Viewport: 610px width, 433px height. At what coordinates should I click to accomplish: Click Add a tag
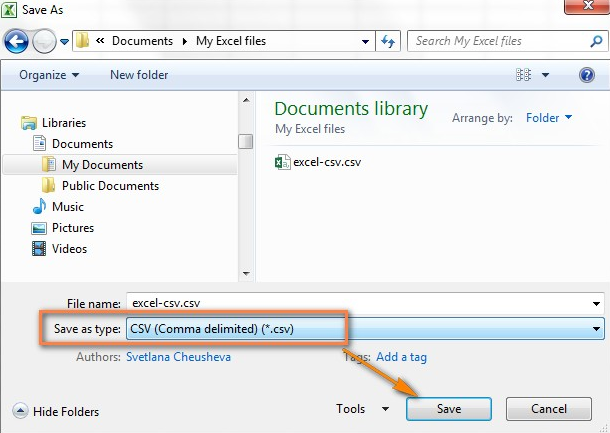point(401,357)
